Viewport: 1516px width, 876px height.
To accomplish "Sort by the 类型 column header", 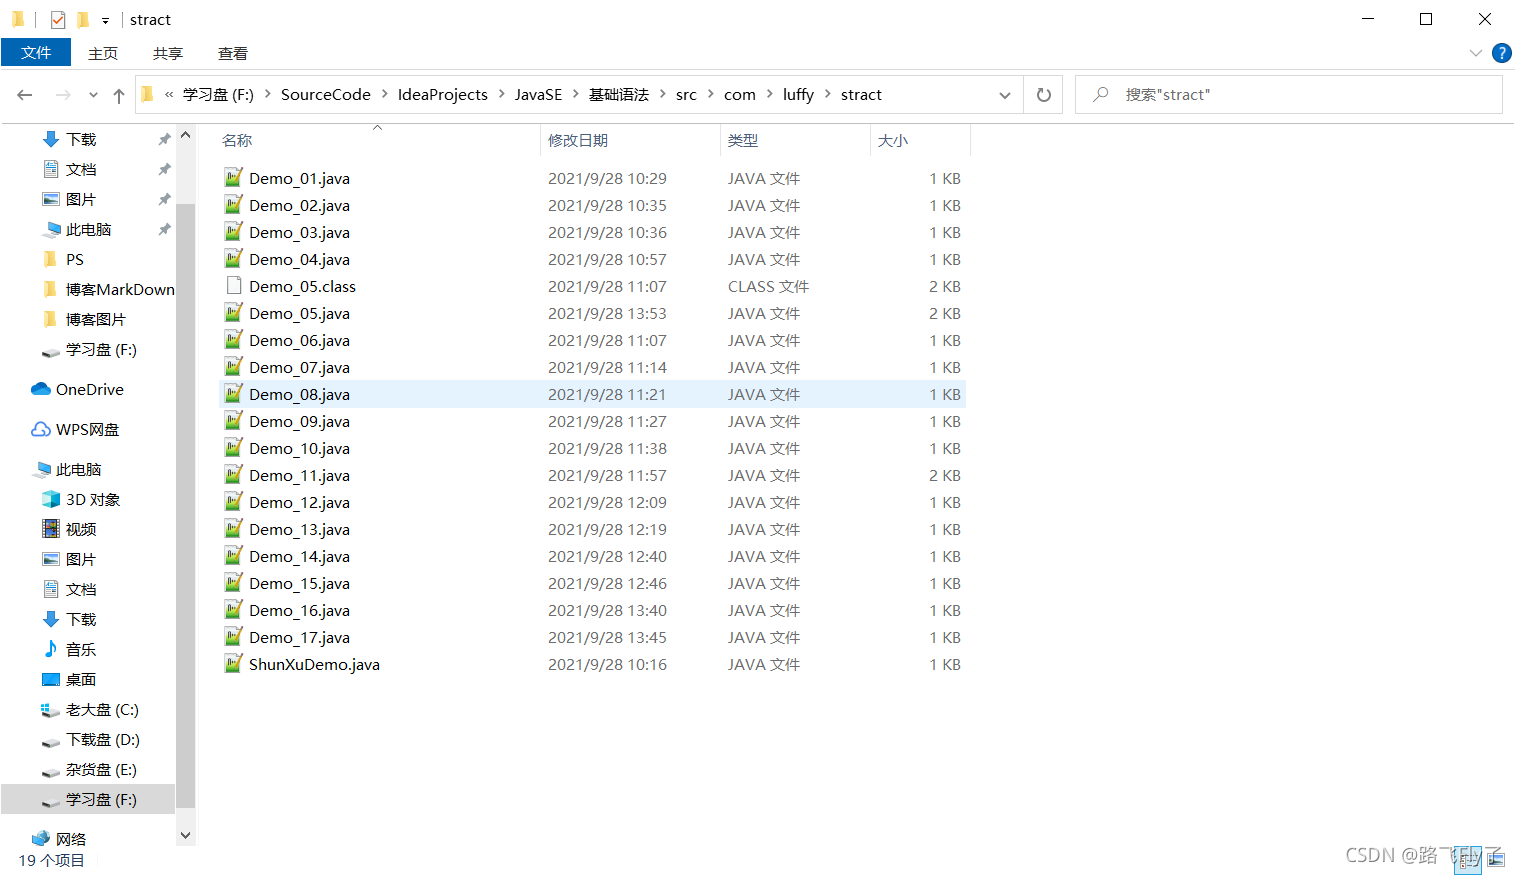I will pyautogui.click(x=743, y=141).
